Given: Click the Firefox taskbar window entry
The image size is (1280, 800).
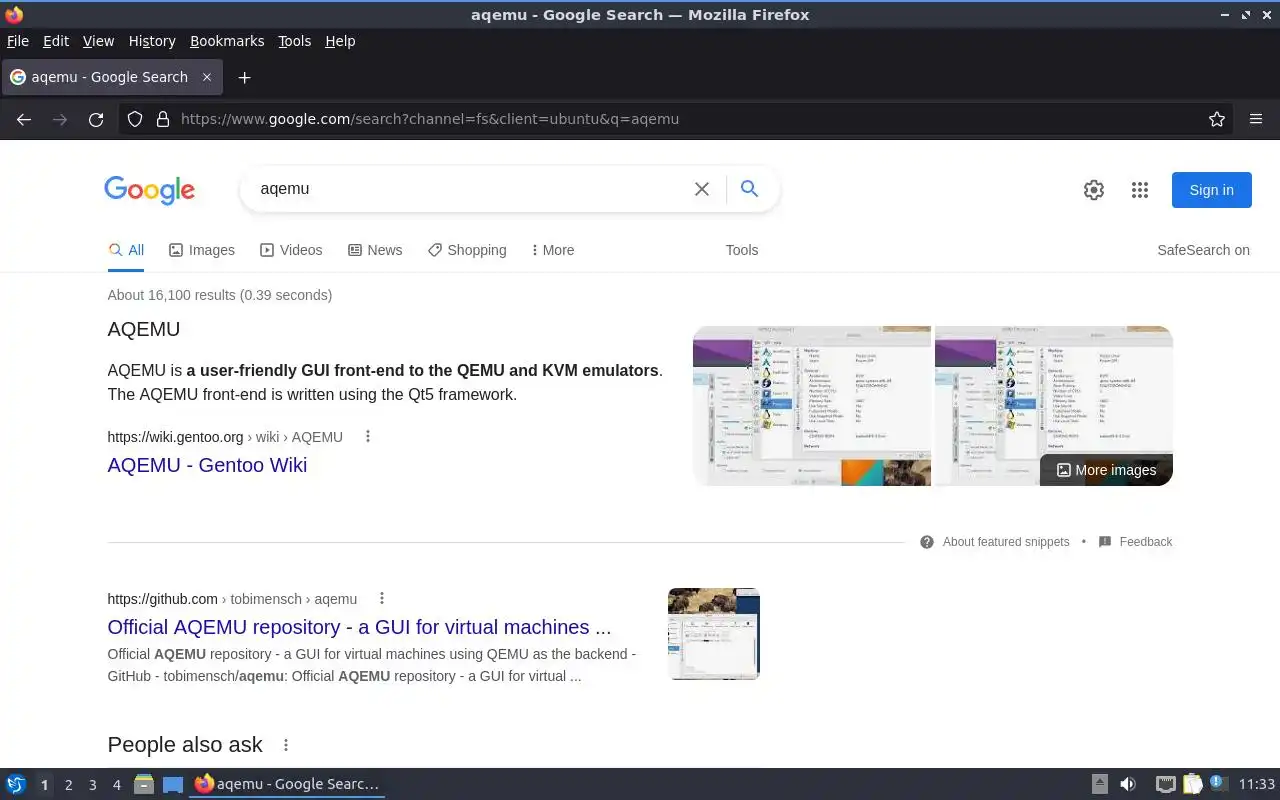Looking at the screenshot, I should coord(287,784).
